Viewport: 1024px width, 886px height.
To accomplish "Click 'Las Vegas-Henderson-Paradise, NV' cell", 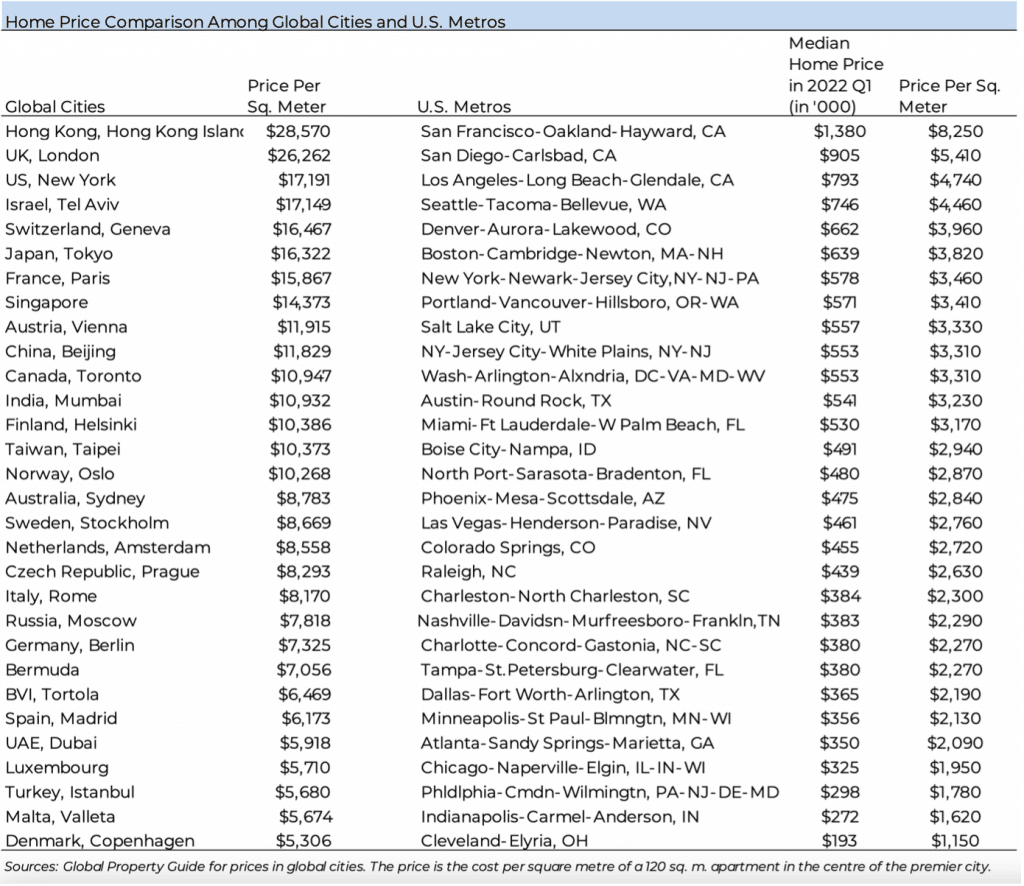I will pyautogui.click(x=566, y=523).
